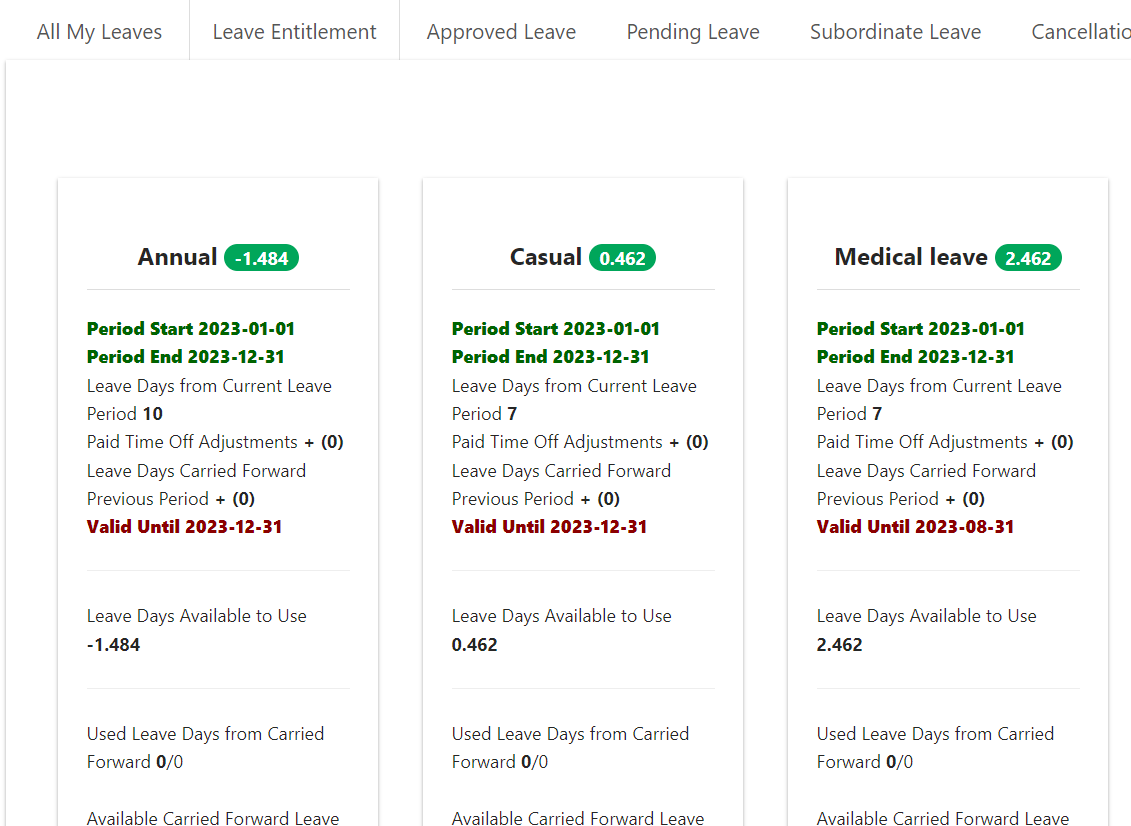Screen dimensions: 1131x826
Task: Select the Annual card heading
Action: tap(177, 257)
